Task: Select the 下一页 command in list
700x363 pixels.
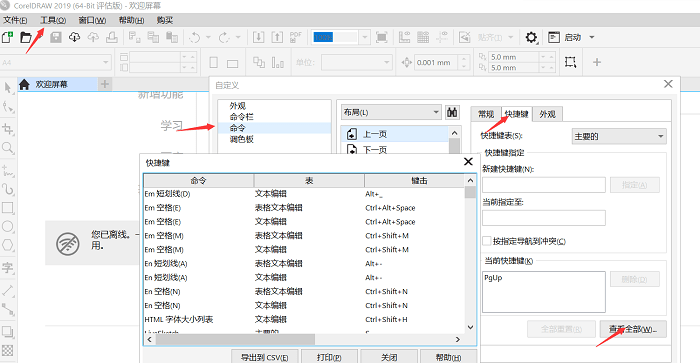Action: coord(395,149)
